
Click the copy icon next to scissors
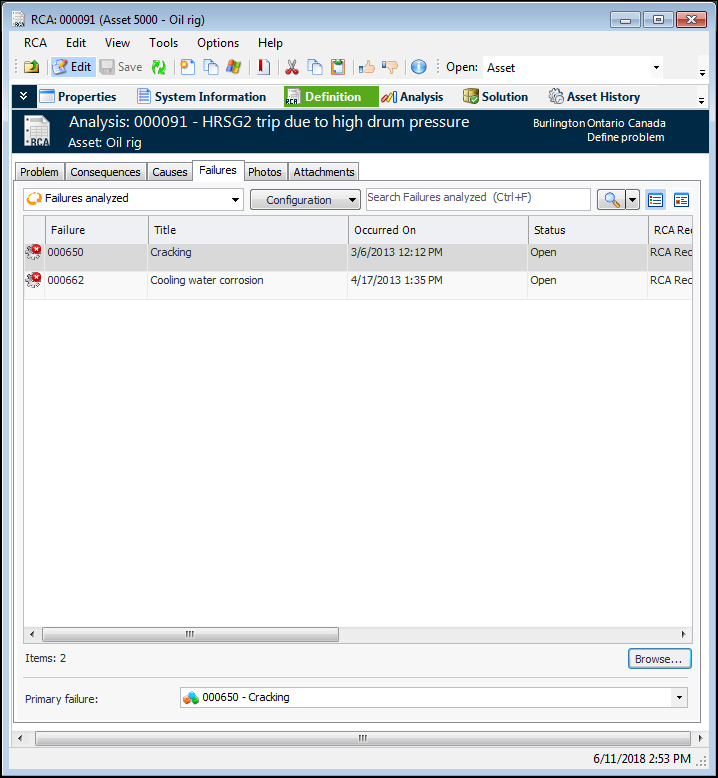pos(315,67)
